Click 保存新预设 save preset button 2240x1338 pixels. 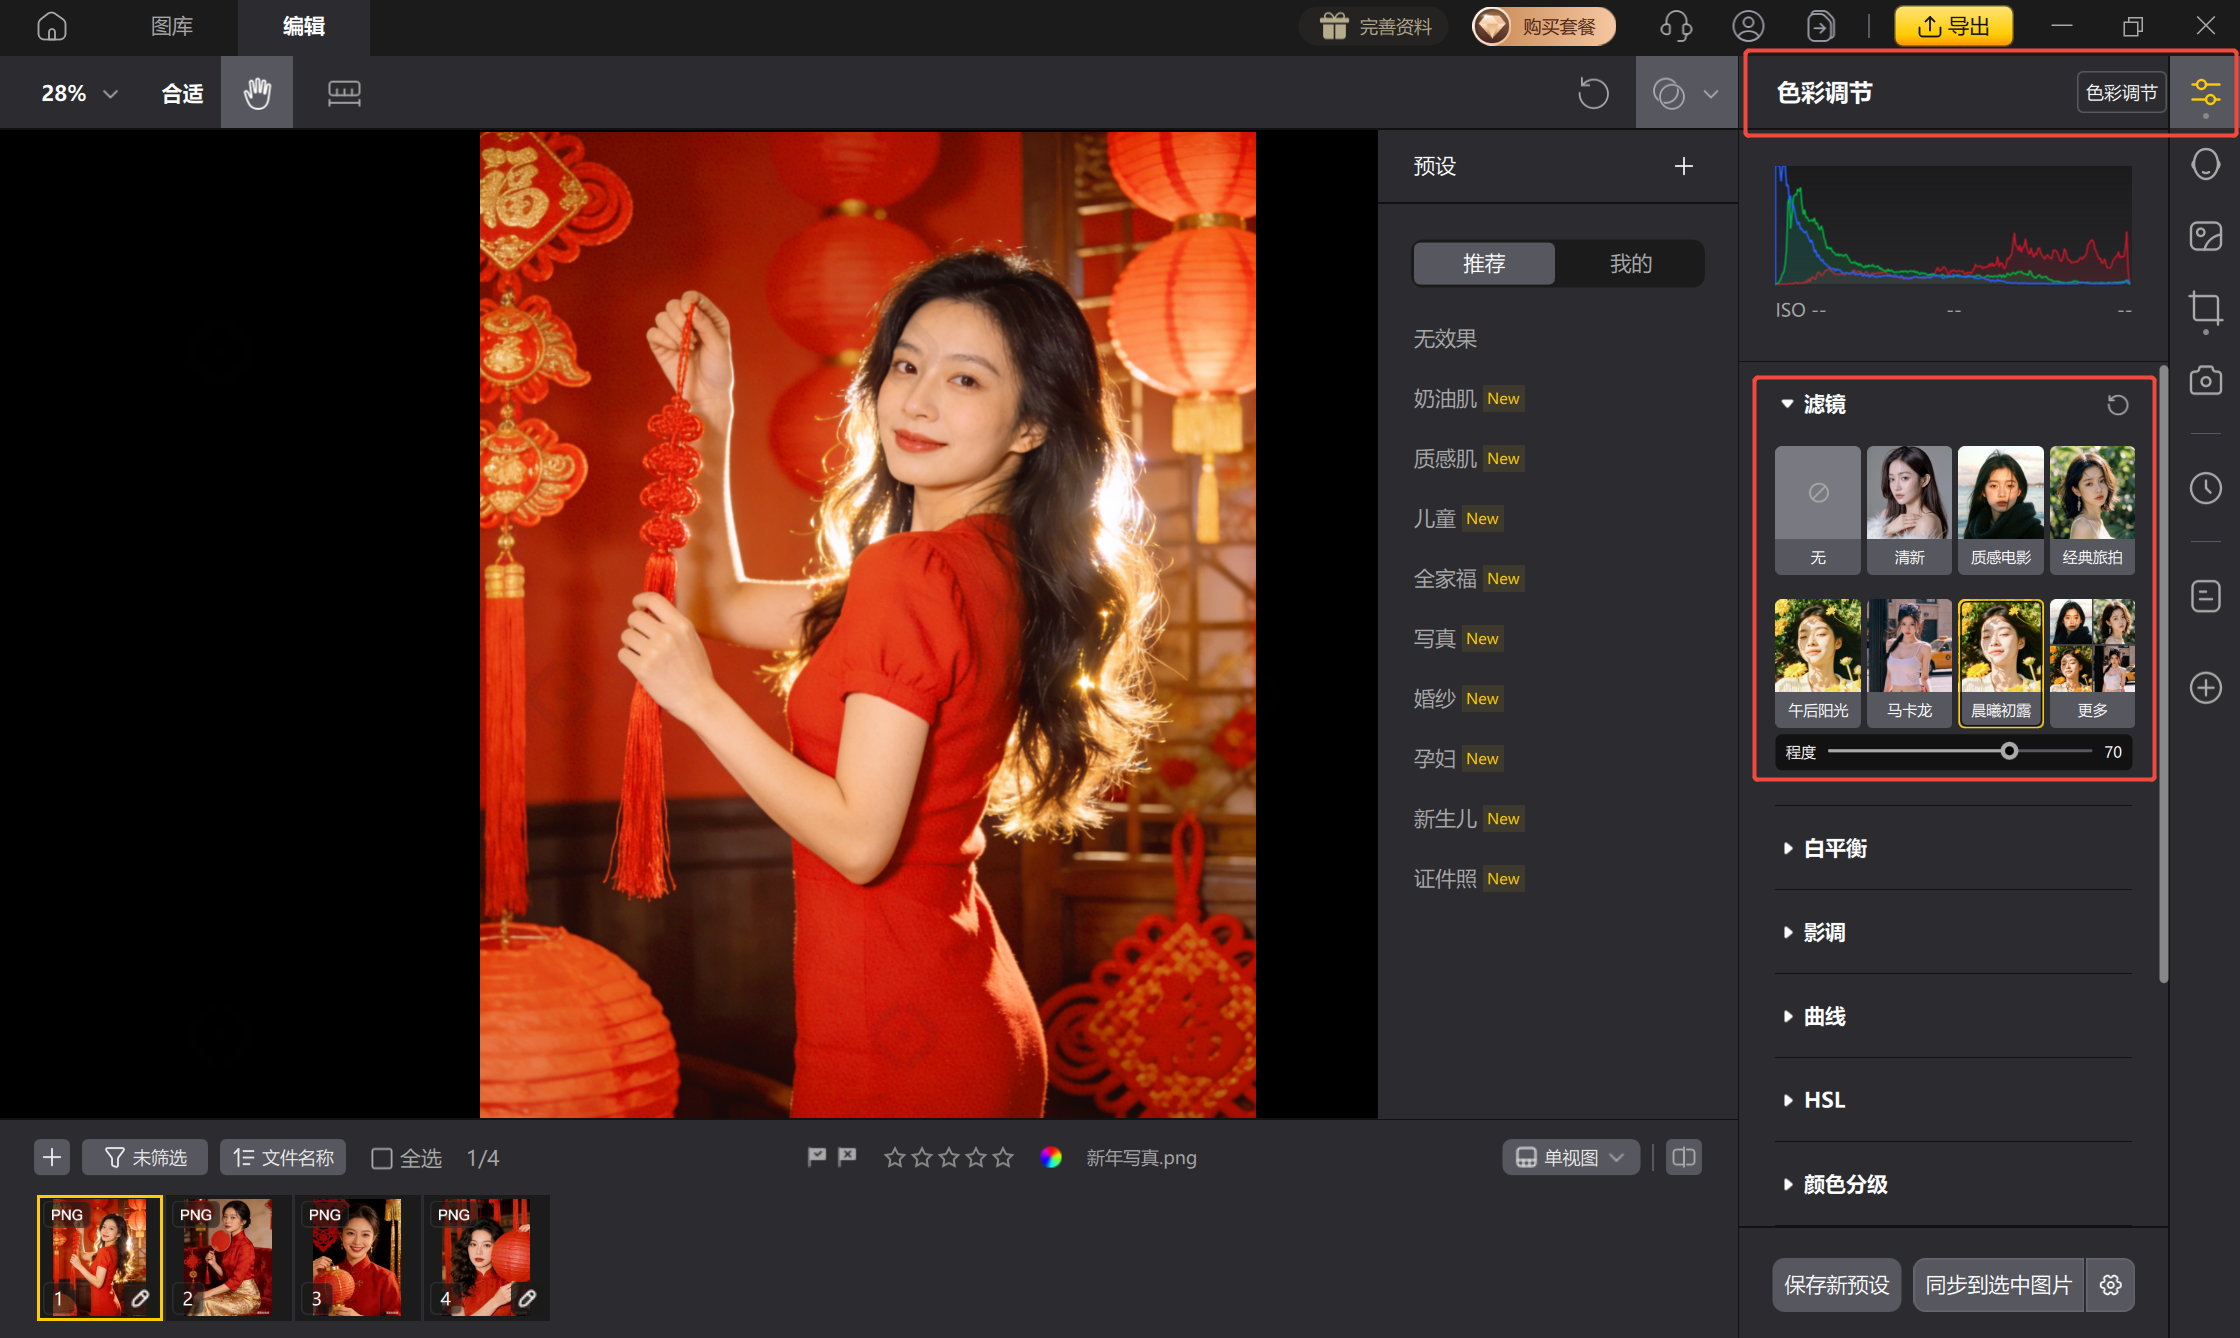pos(1836,1285)
